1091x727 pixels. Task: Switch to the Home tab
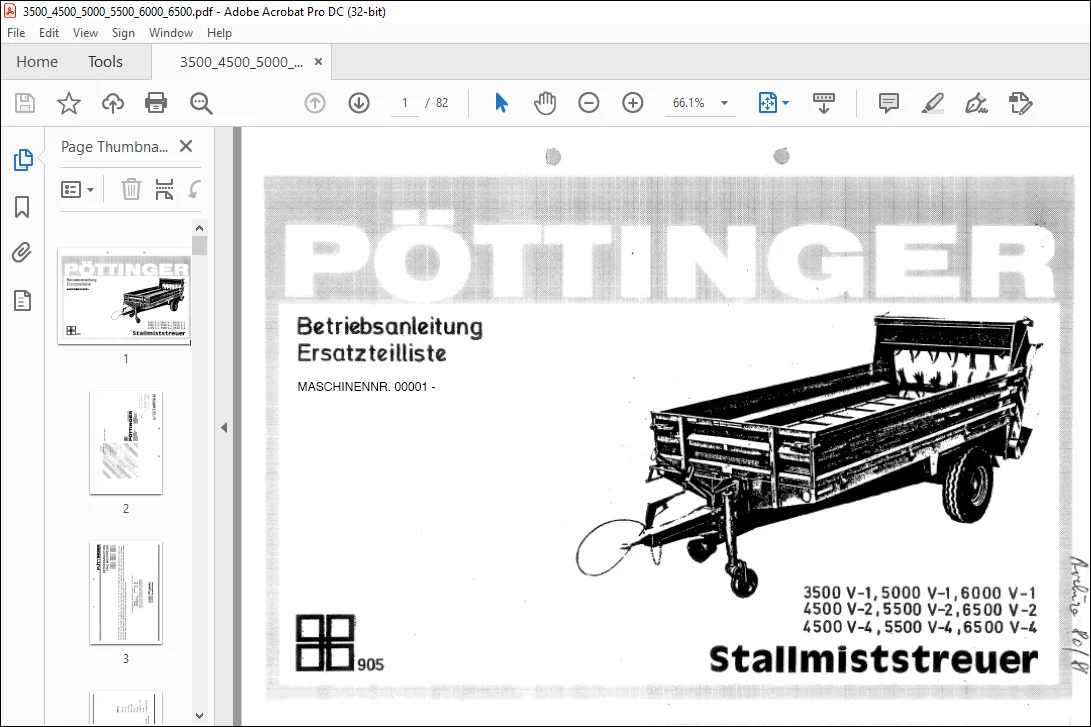coord(37,62)
